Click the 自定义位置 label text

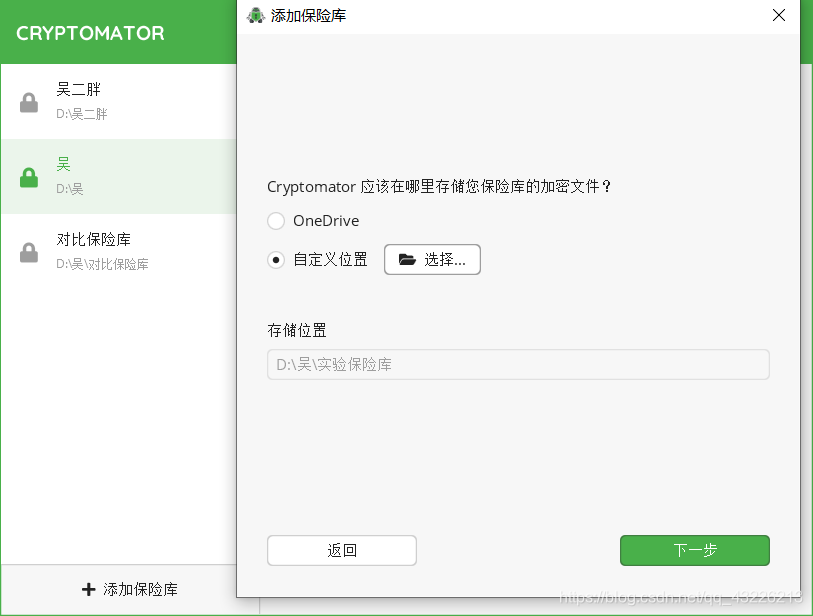click(330, 259)
